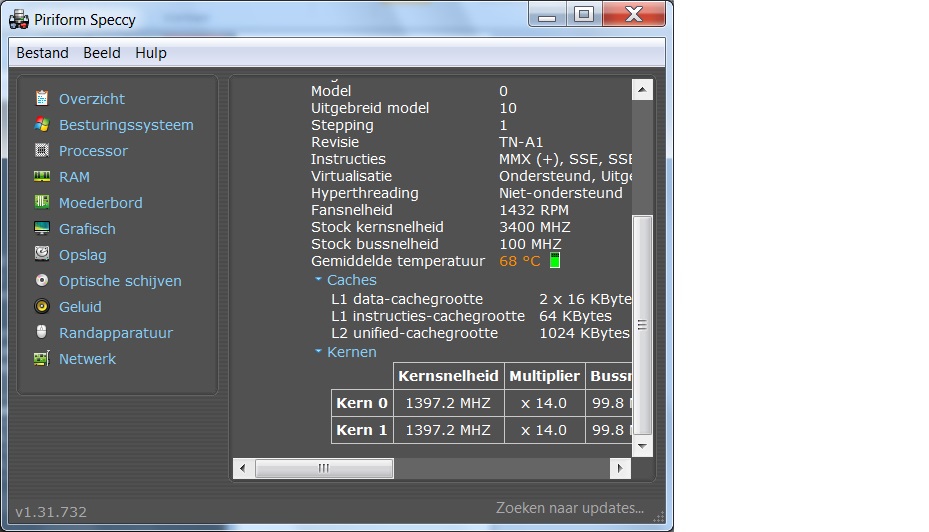929x532 pixels.
Task: Click the v1.31.732 version label
Action: pyautogui.click(x=51, y=511)
